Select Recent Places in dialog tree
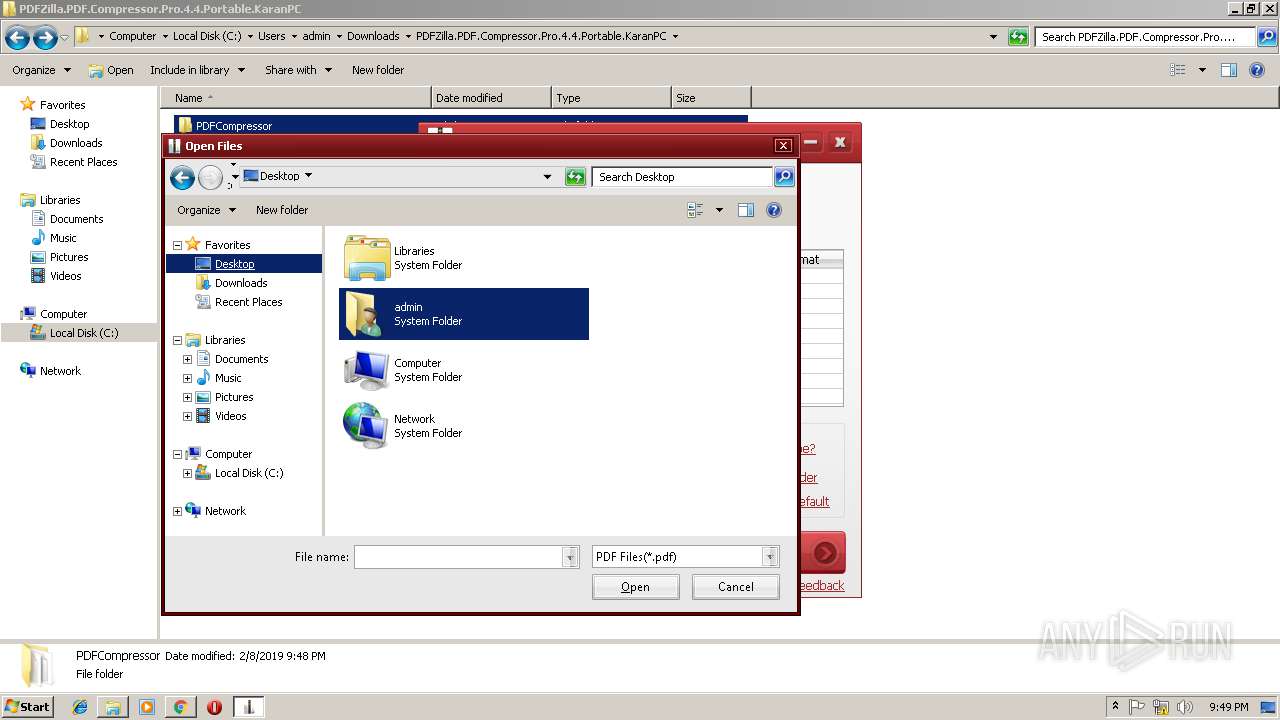1280x720 pixels. 248,302
